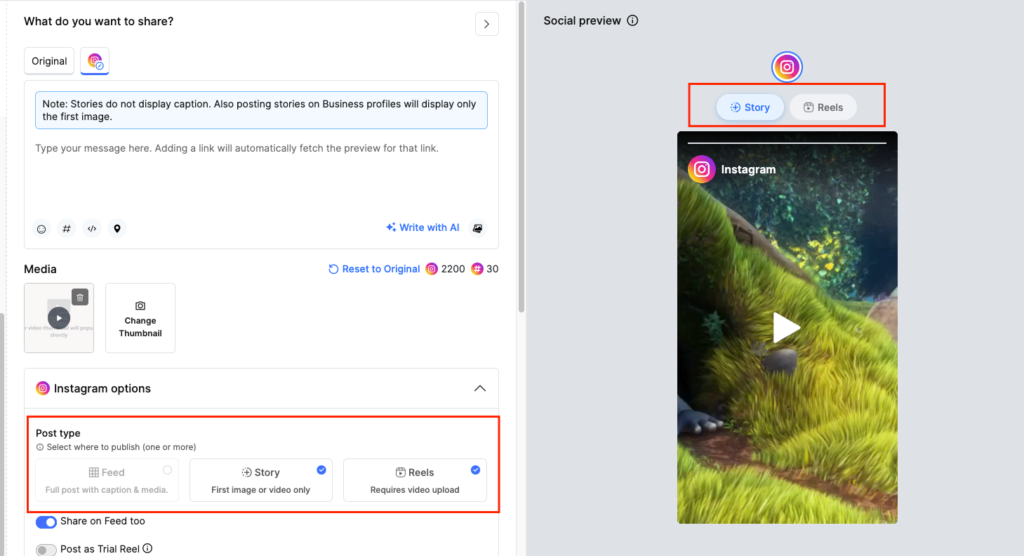Click the info icon next to Social preview
The height and width of the screenshot is (556, 1024).
pos(632,20)
